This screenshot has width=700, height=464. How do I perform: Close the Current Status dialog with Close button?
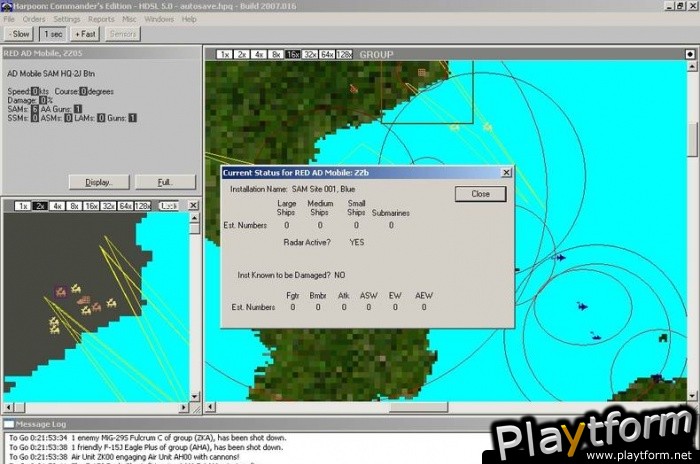pyautogui.click(x=480, y=194)
